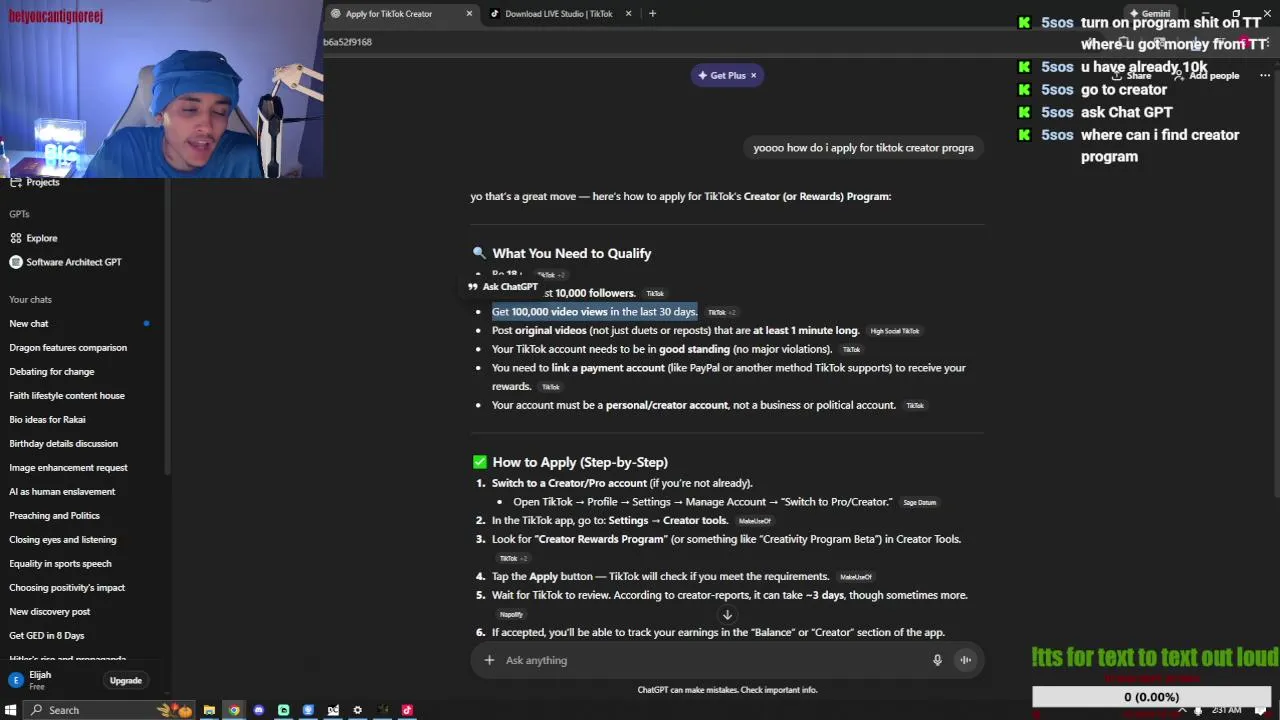Click the Upgrade button

pyautogui.click(x=125, y=681)
